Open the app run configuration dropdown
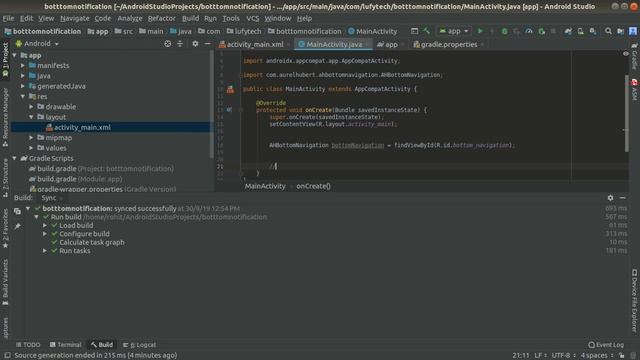The width and height of the screenshot is (640, 360). coord(453,31)
